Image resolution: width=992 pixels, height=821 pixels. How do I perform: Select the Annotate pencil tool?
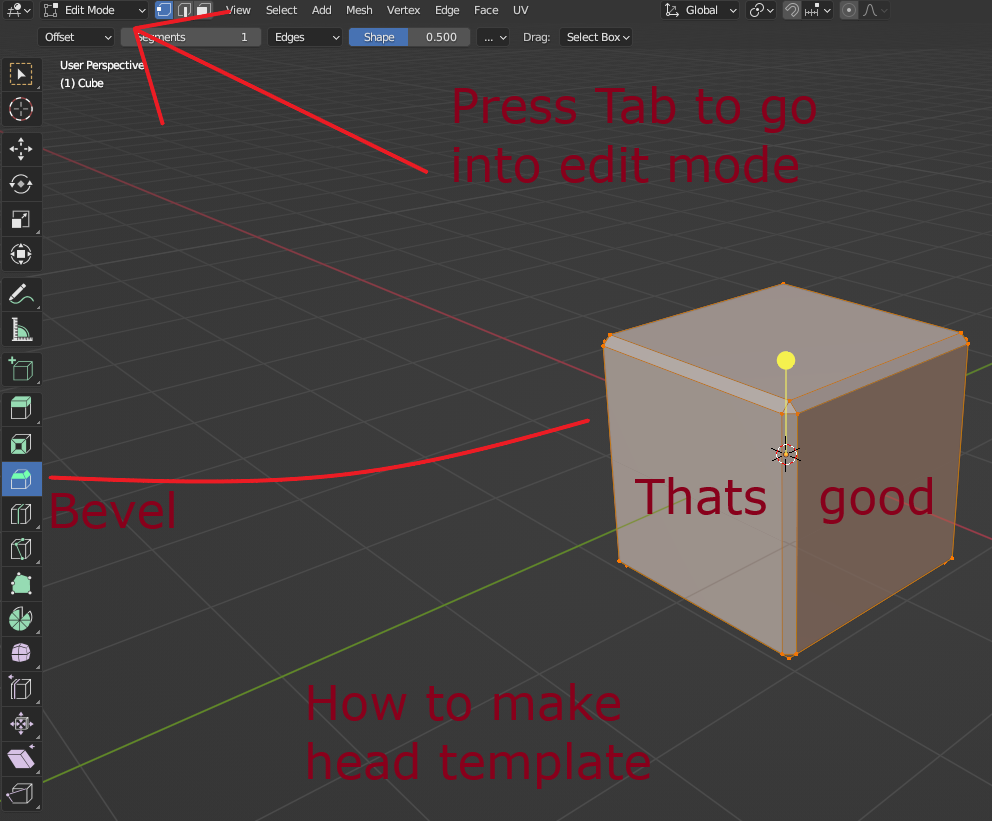point(21,295)
